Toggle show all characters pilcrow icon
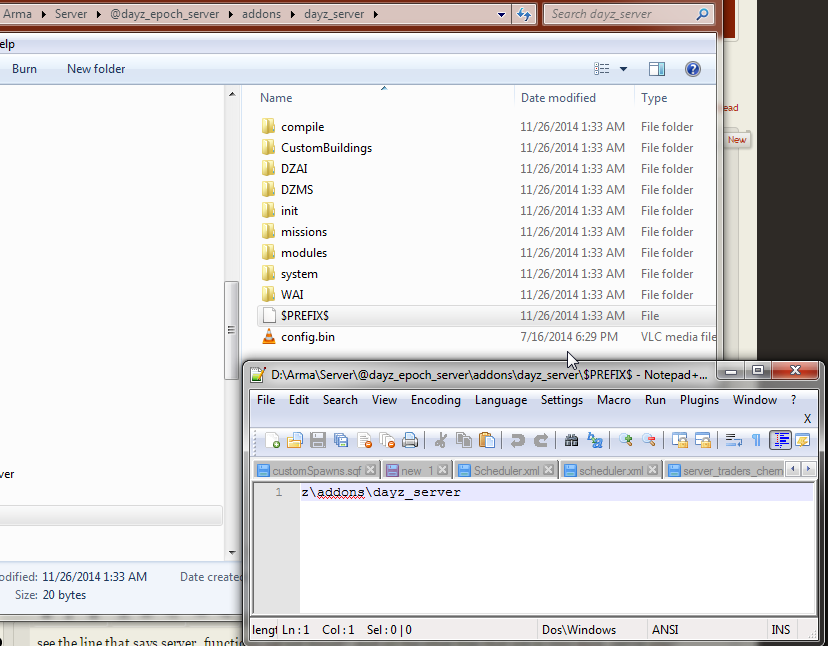The width and height of the screenshot is (828, 646). pos(756,440)
